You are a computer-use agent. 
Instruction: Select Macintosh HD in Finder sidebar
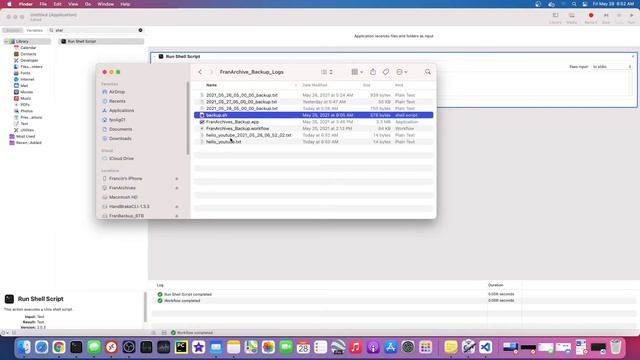(x=123, y=197)
